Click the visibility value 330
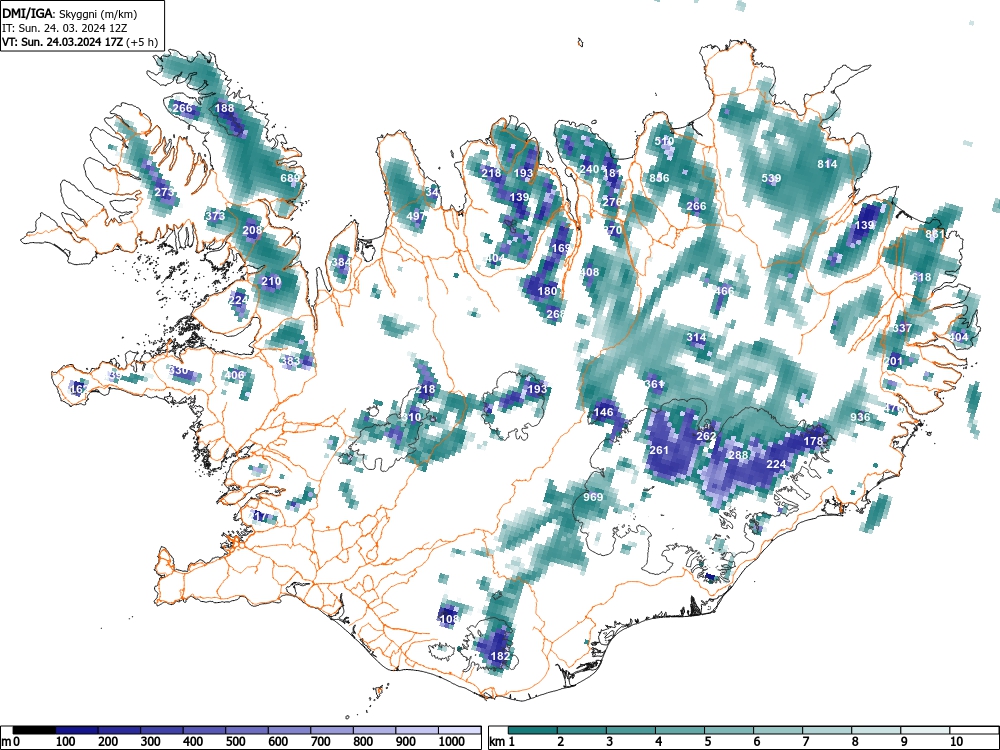Screen dimensions: 1000x750 (178, 370)
